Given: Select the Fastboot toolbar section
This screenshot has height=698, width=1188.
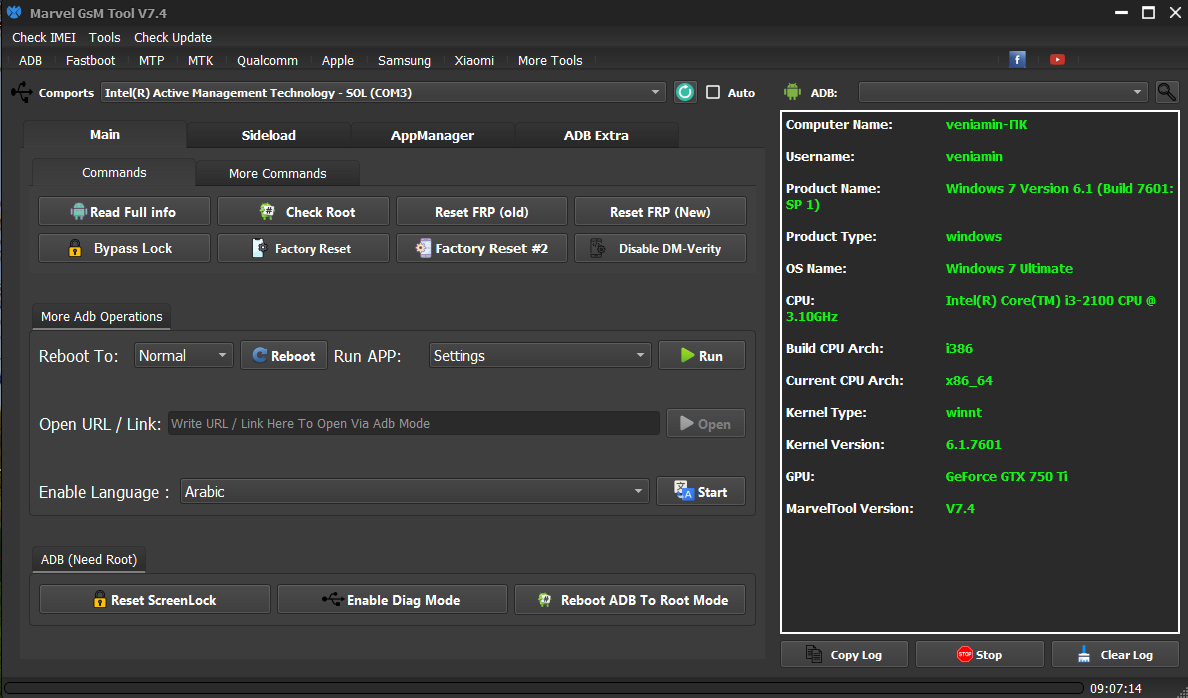Looking at the screenshot, I should pyautogui.click(x=90, y=61).
